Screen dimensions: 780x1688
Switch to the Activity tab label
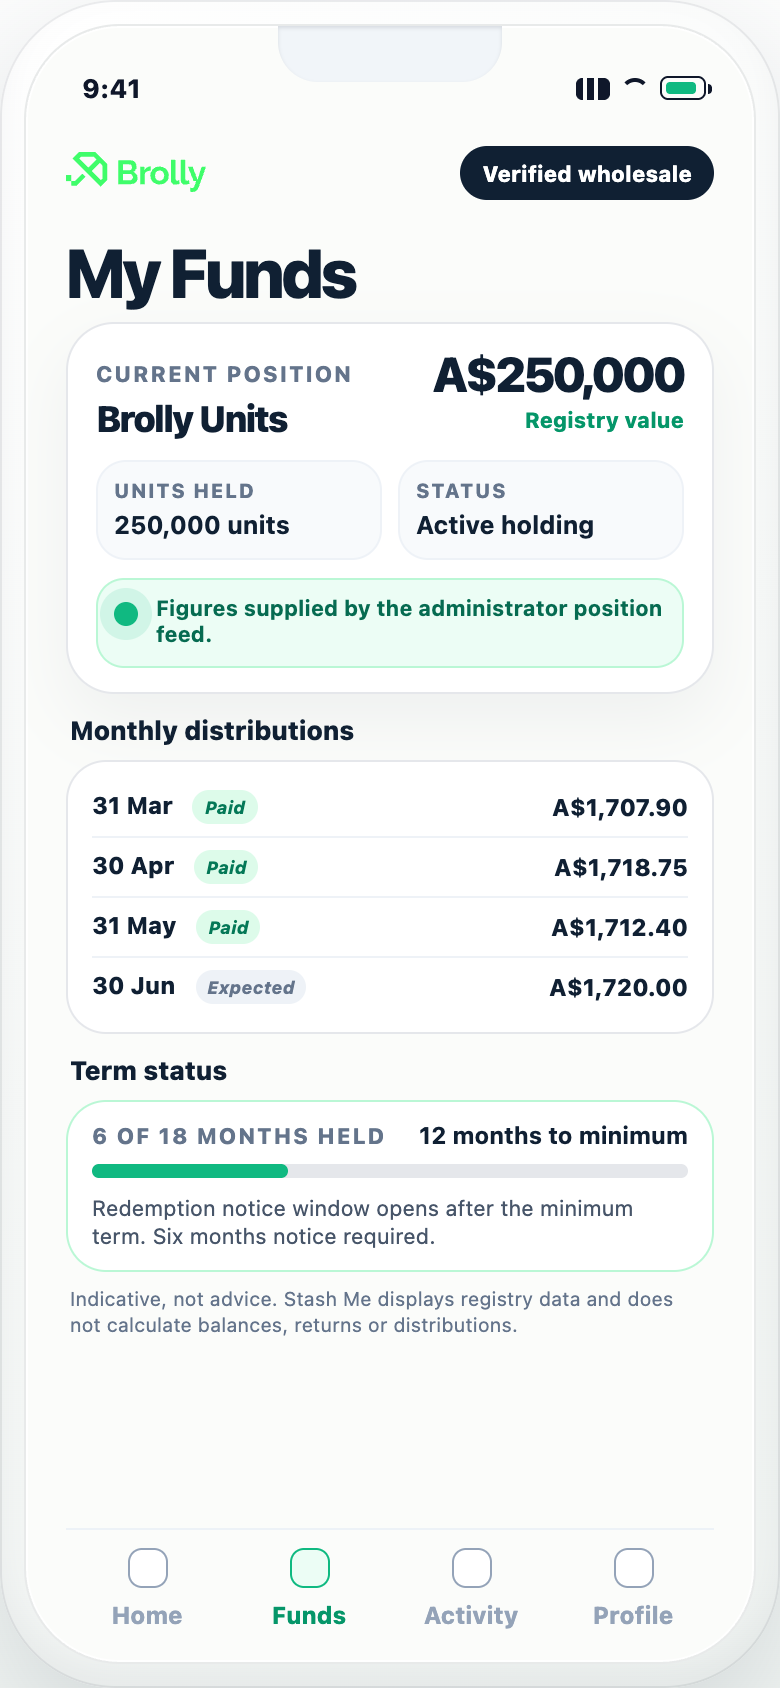coord(471,1615)
